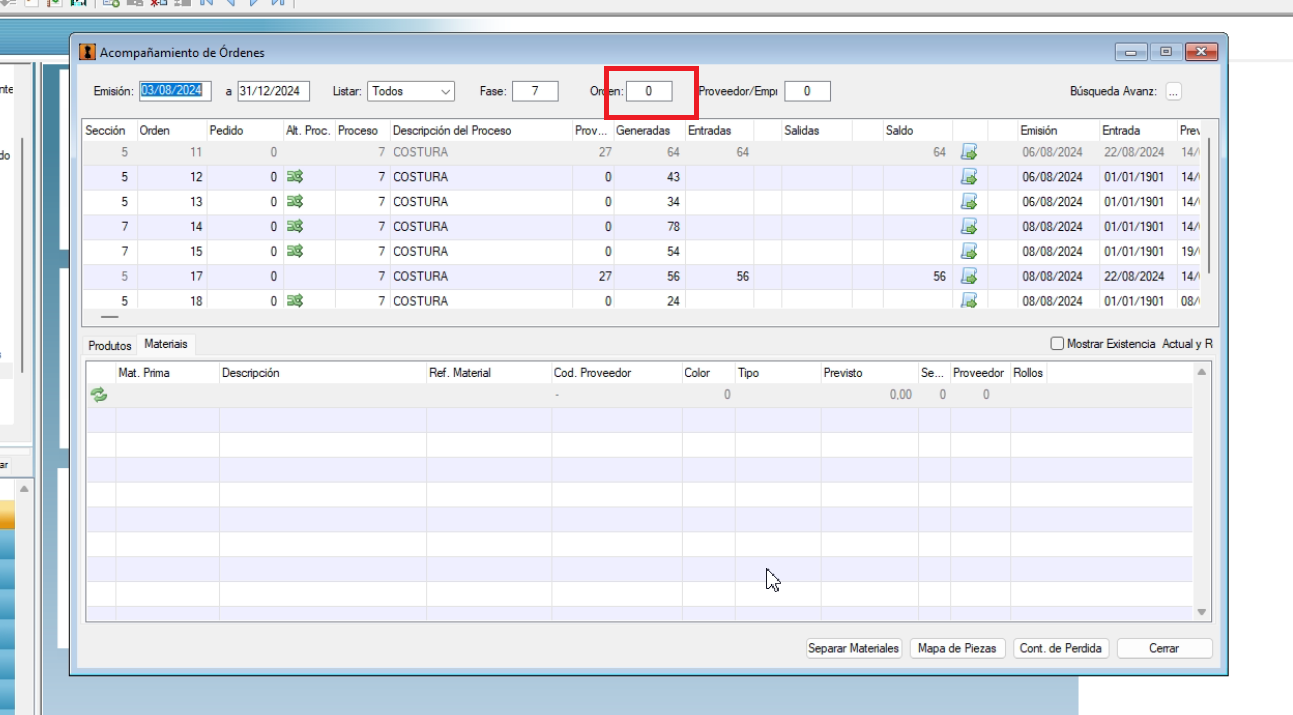This screenshot has height=715, width=1293.
Task: Open the document icon on order 17 row
Action: tap(969, 276)
